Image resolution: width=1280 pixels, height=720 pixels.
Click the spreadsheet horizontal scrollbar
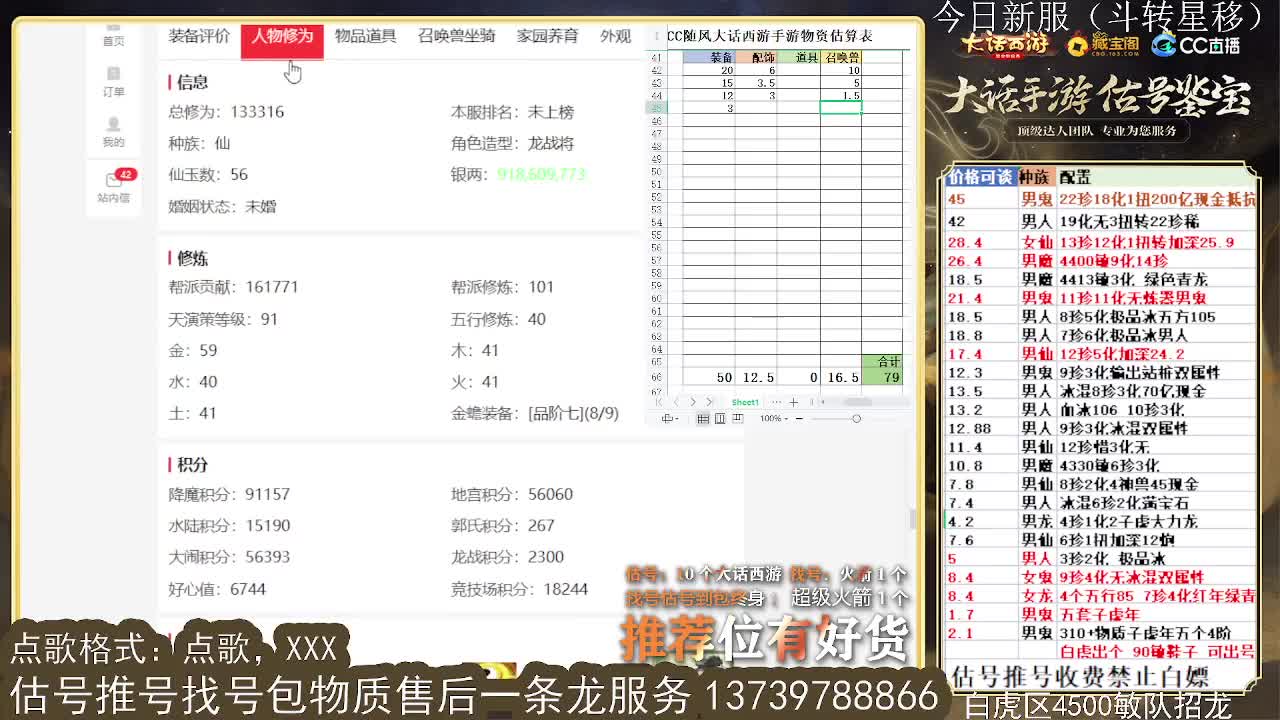tap(857, 402)
